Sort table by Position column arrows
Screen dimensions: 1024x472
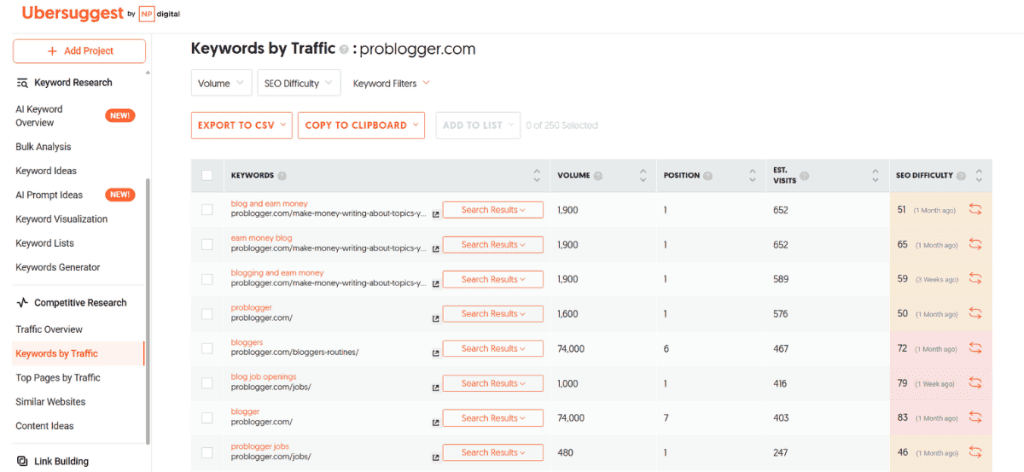pyautogui.click(x=753, y=176)
